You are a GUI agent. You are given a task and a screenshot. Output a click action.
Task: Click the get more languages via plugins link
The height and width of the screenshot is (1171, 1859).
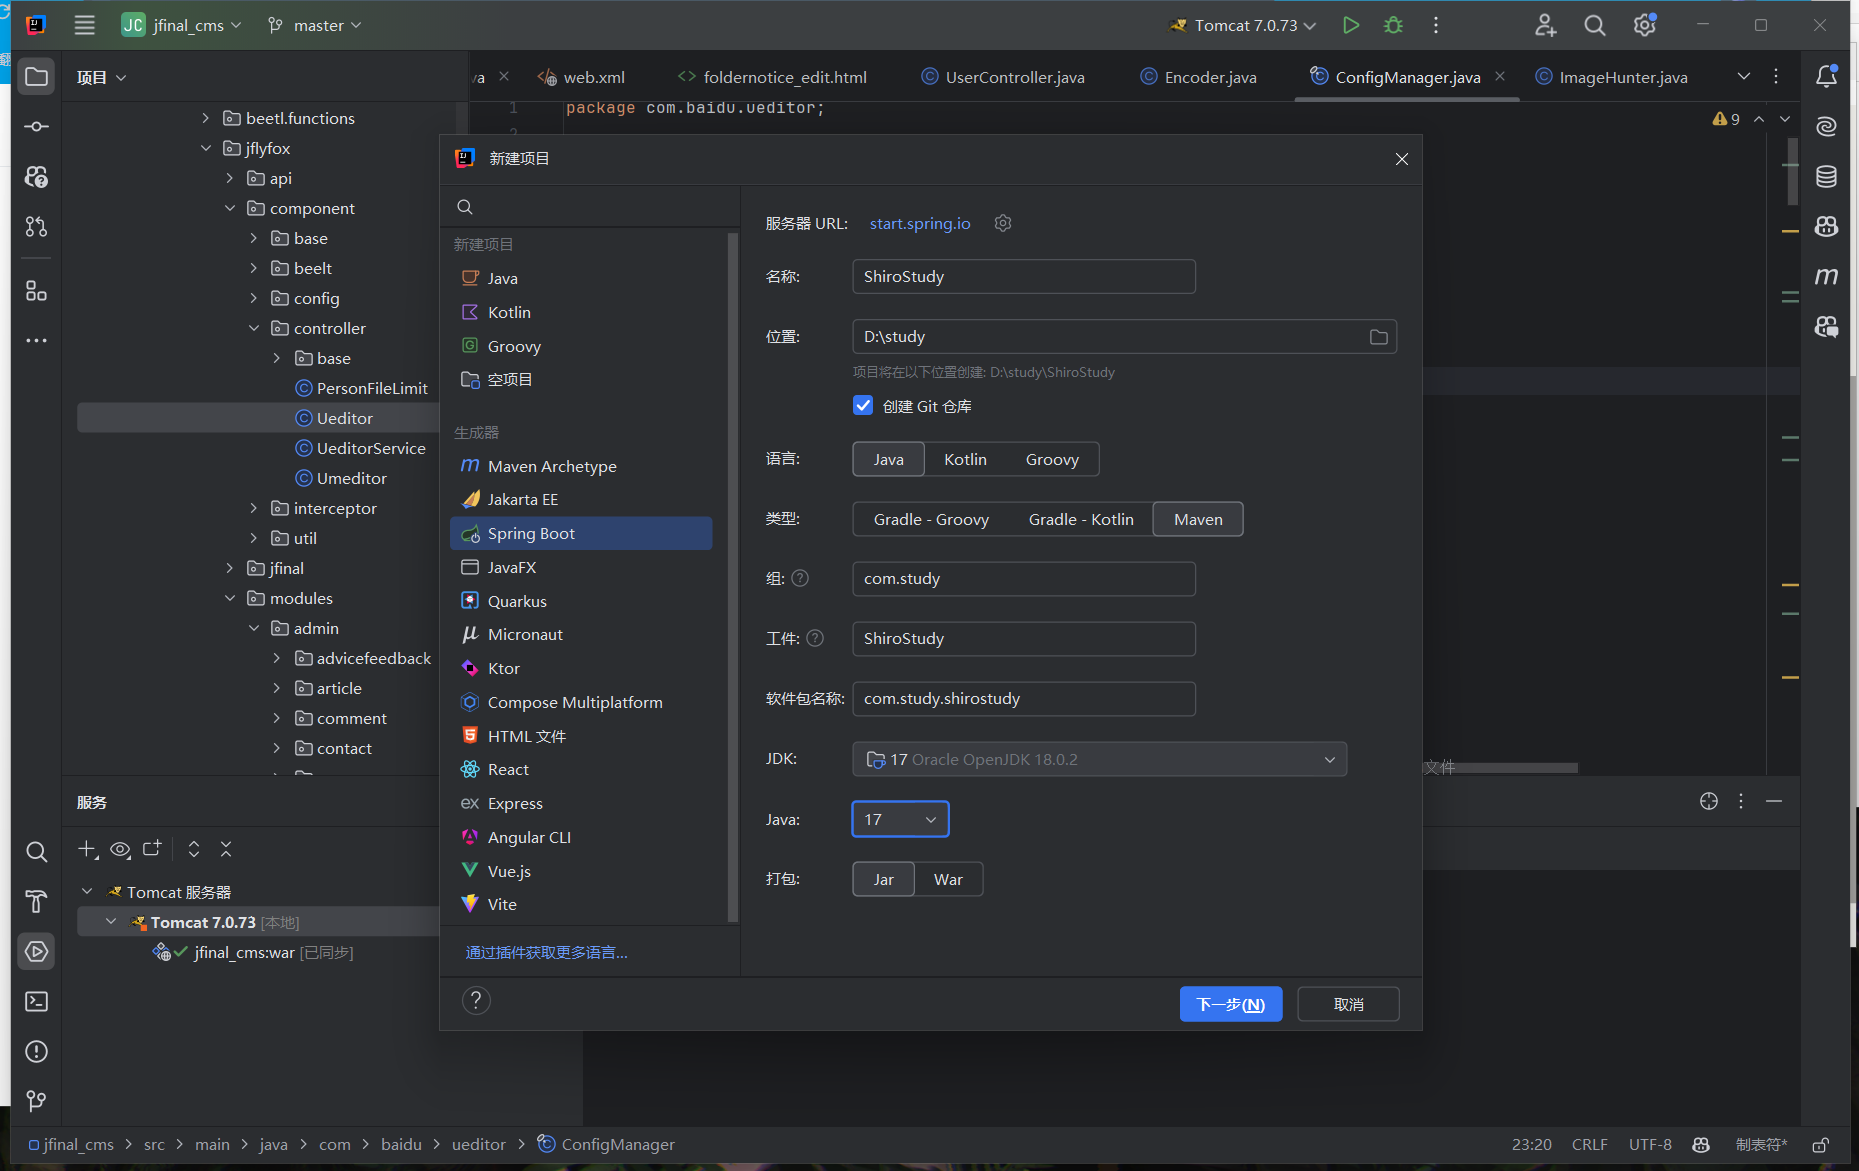547,952
